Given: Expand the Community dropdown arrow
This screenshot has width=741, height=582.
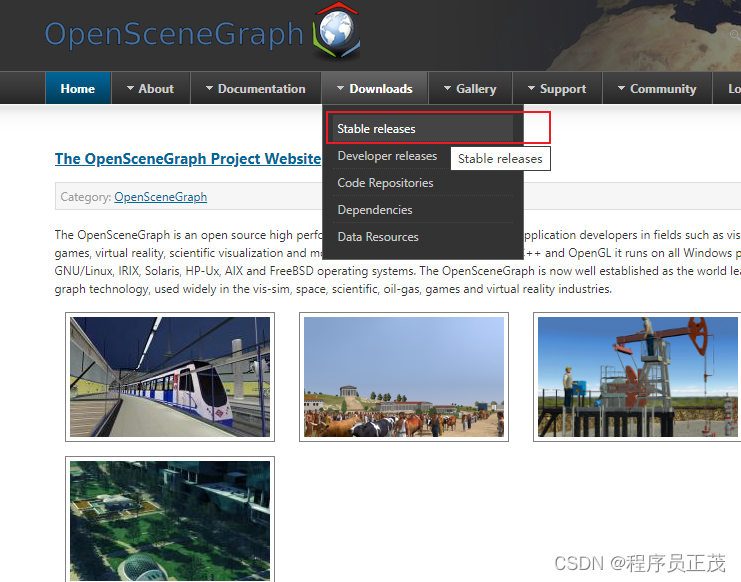Looking at the screenshot, I should pos(621,88).
